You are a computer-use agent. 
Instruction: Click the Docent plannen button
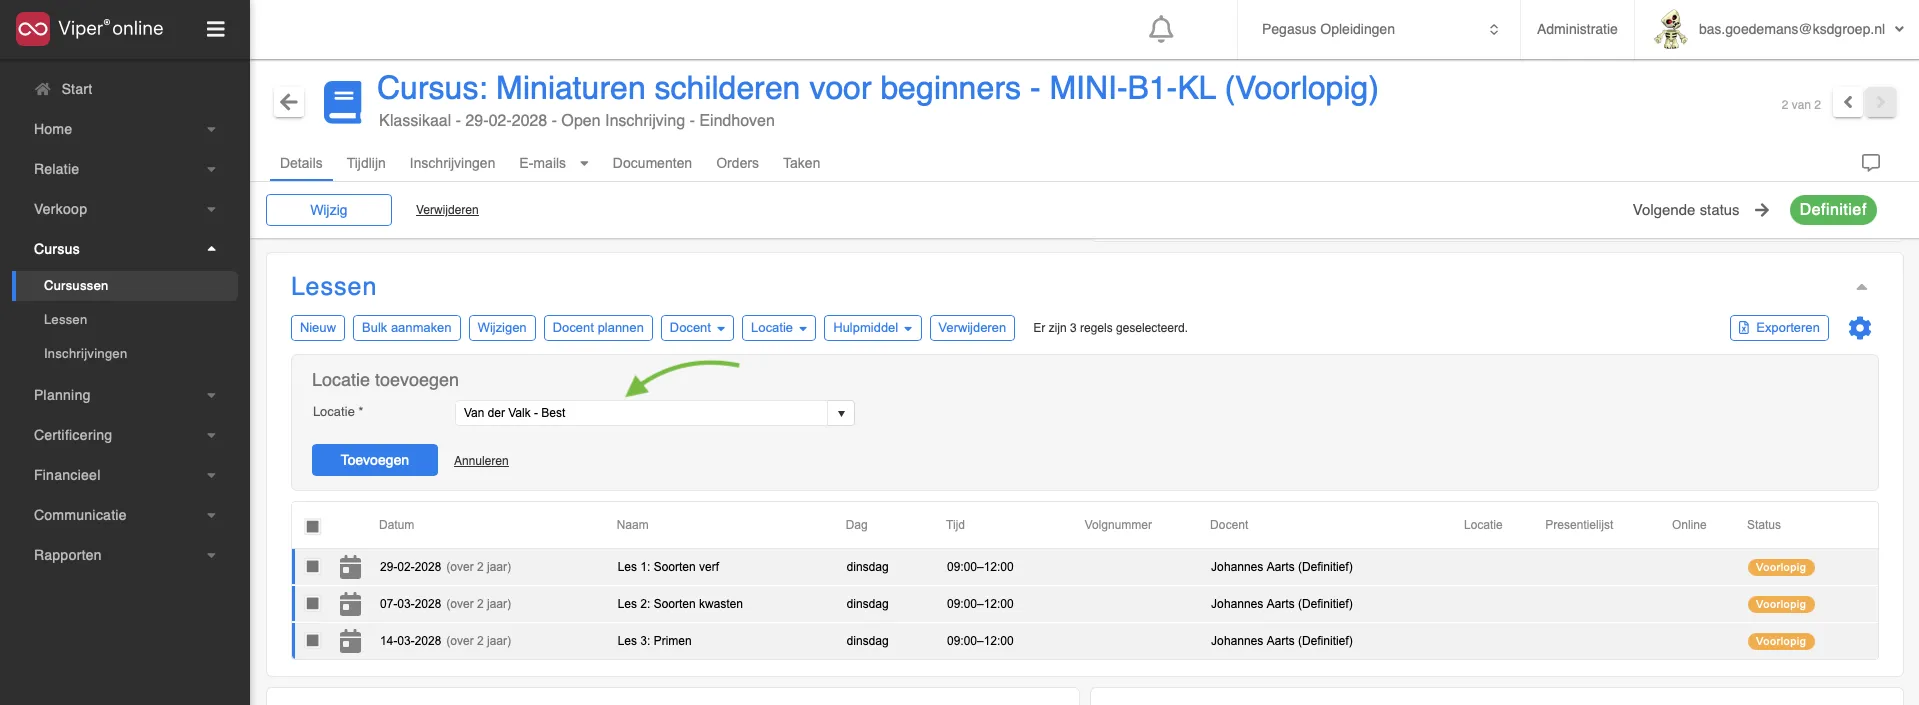(x=598, y=328)
